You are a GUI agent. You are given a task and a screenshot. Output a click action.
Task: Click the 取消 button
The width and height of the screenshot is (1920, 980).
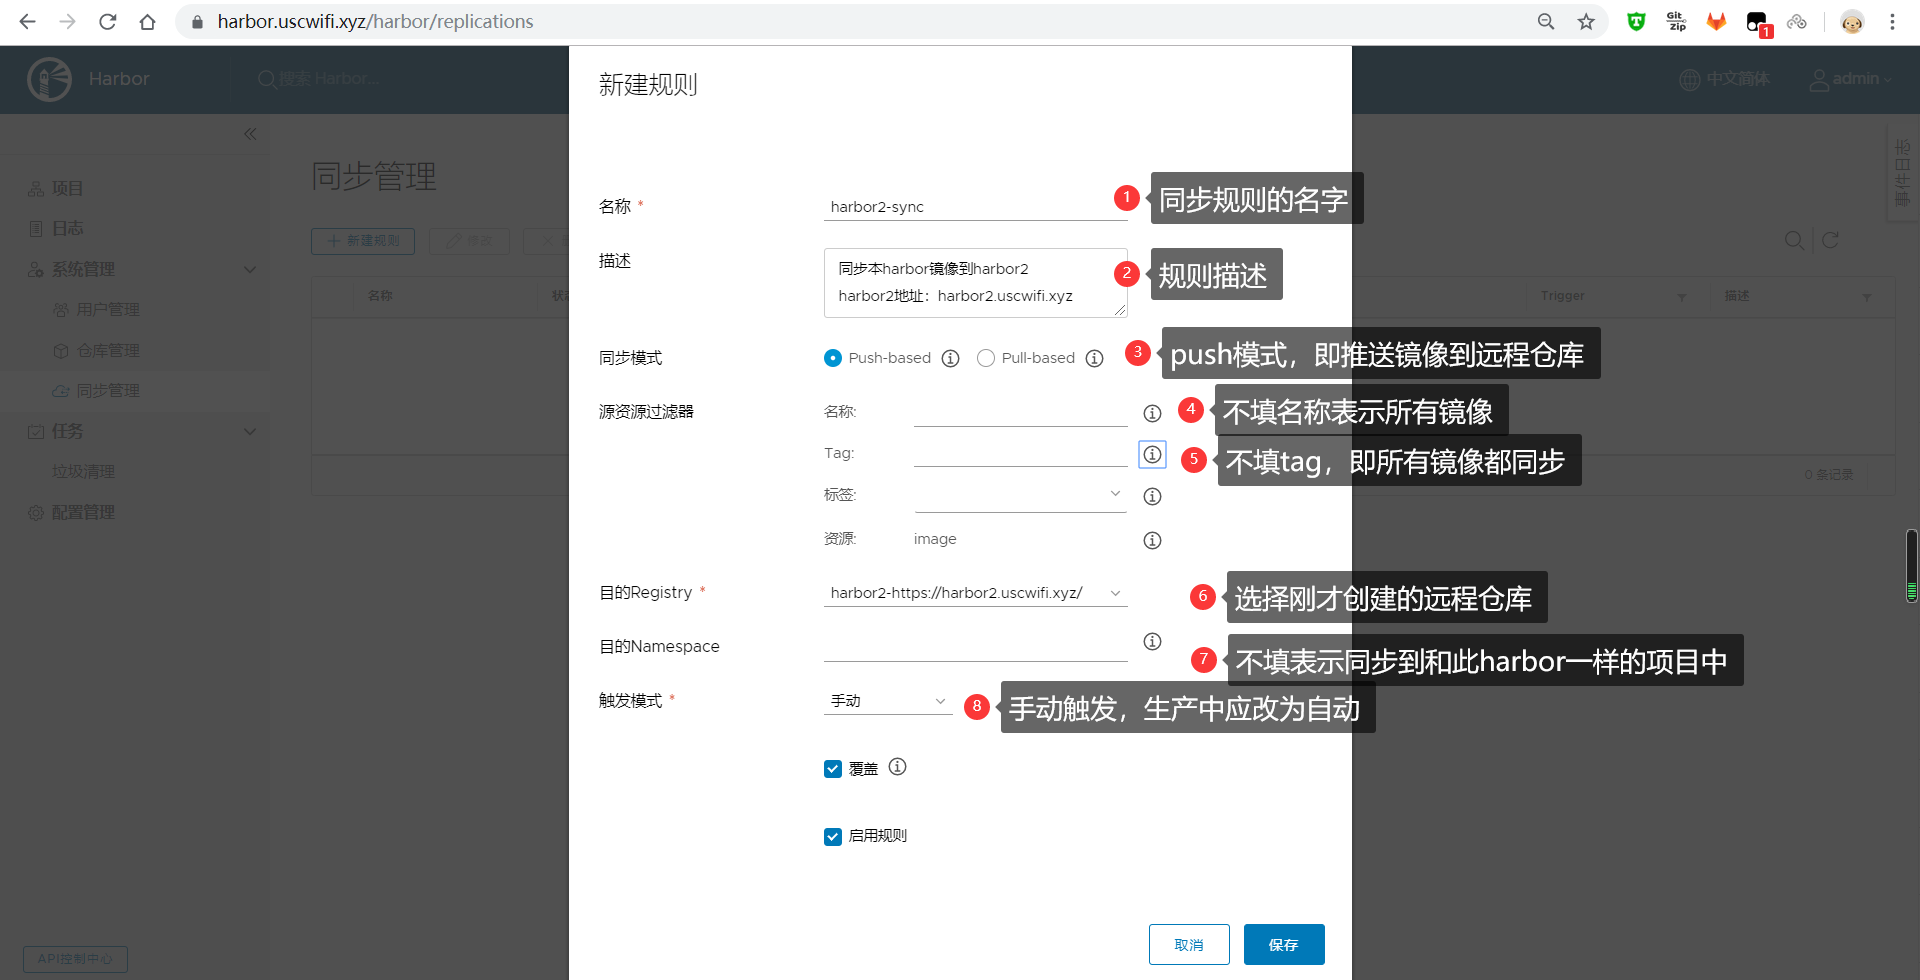pyautogui.click(x=1189, y=944)
